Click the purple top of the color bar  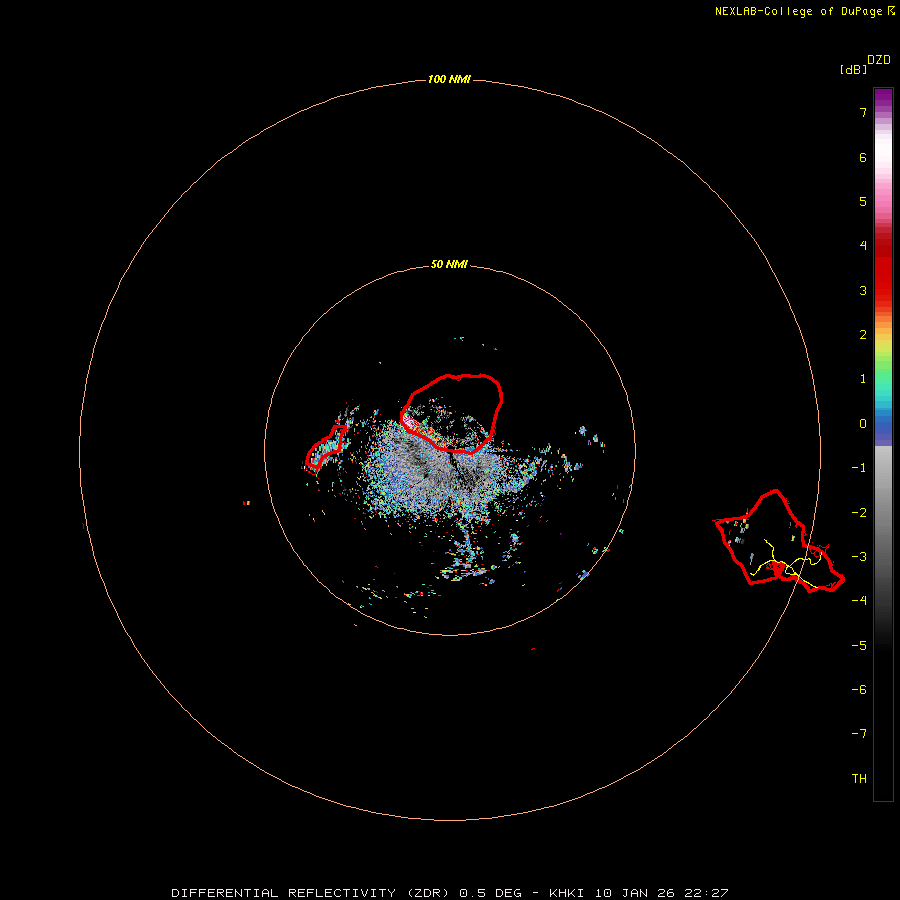pos(883,96)
